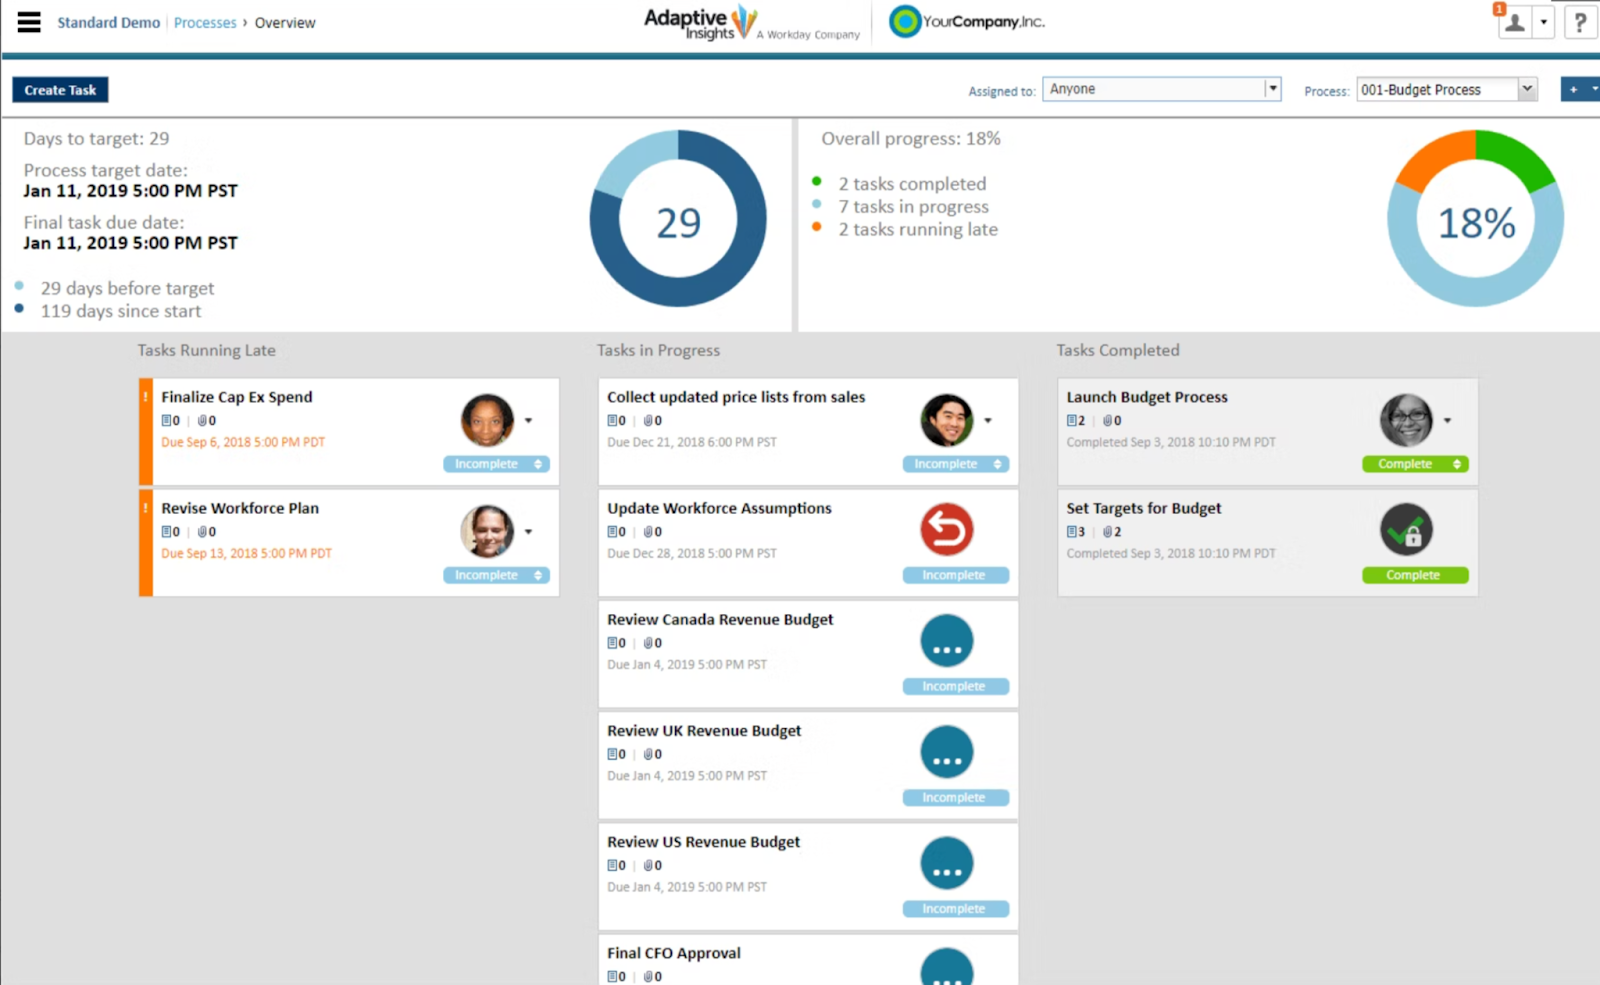Open the Assigned to dropdown
Image resolution: width=1600 pixels, height=985 pixels.
[1161, 89]
